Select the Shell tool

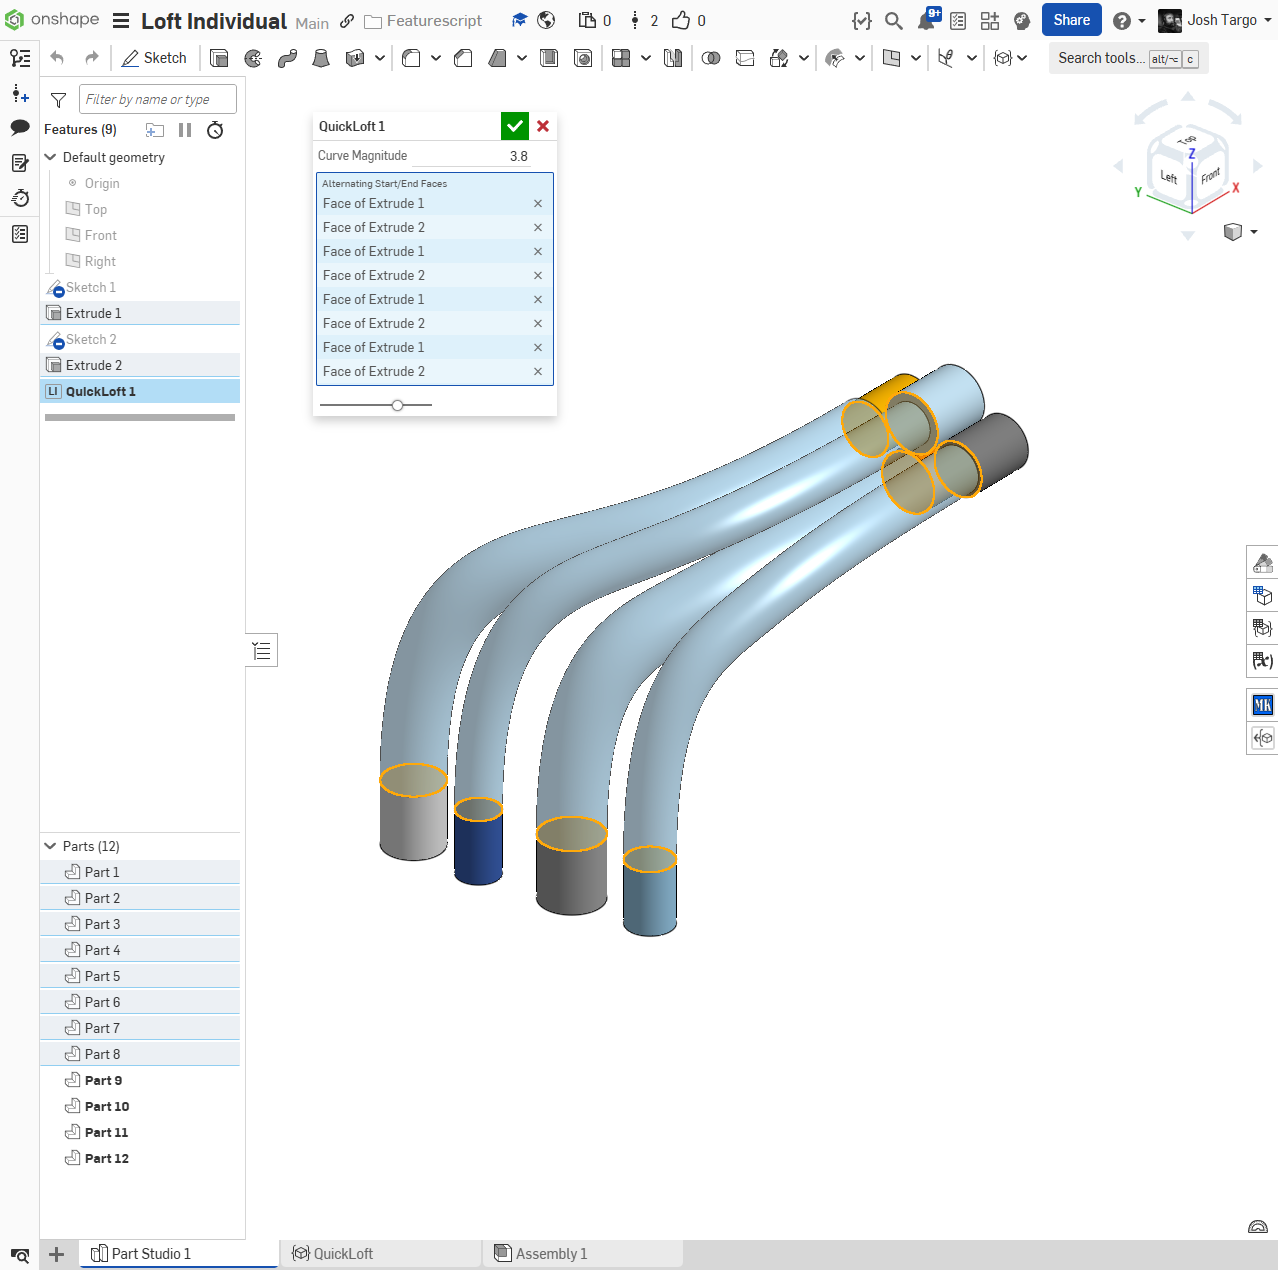point(549,58)
